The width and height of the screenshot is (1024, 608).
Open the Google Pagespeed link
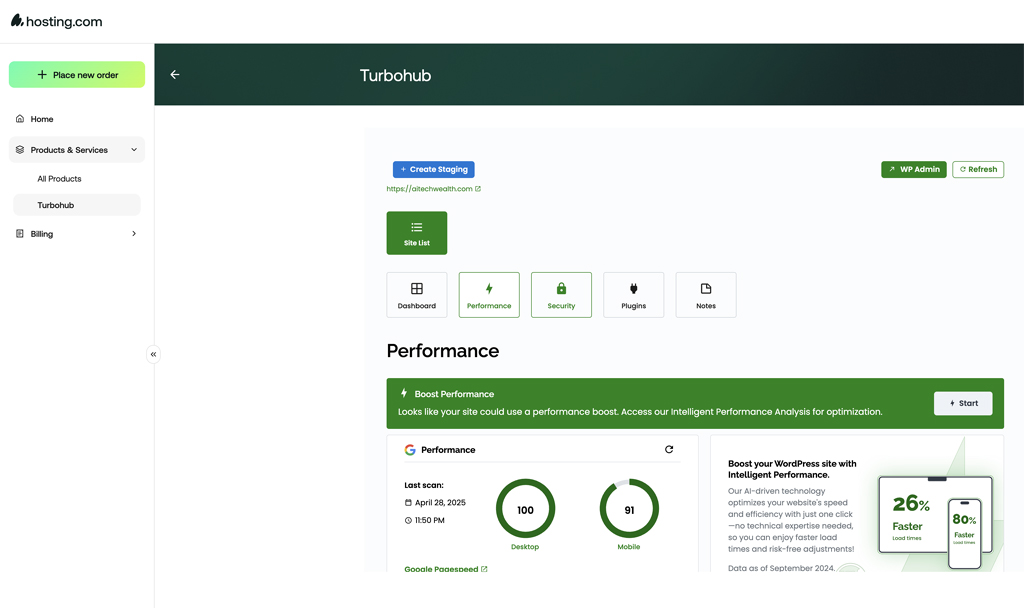pyautogui.click(x=441, y=569)
